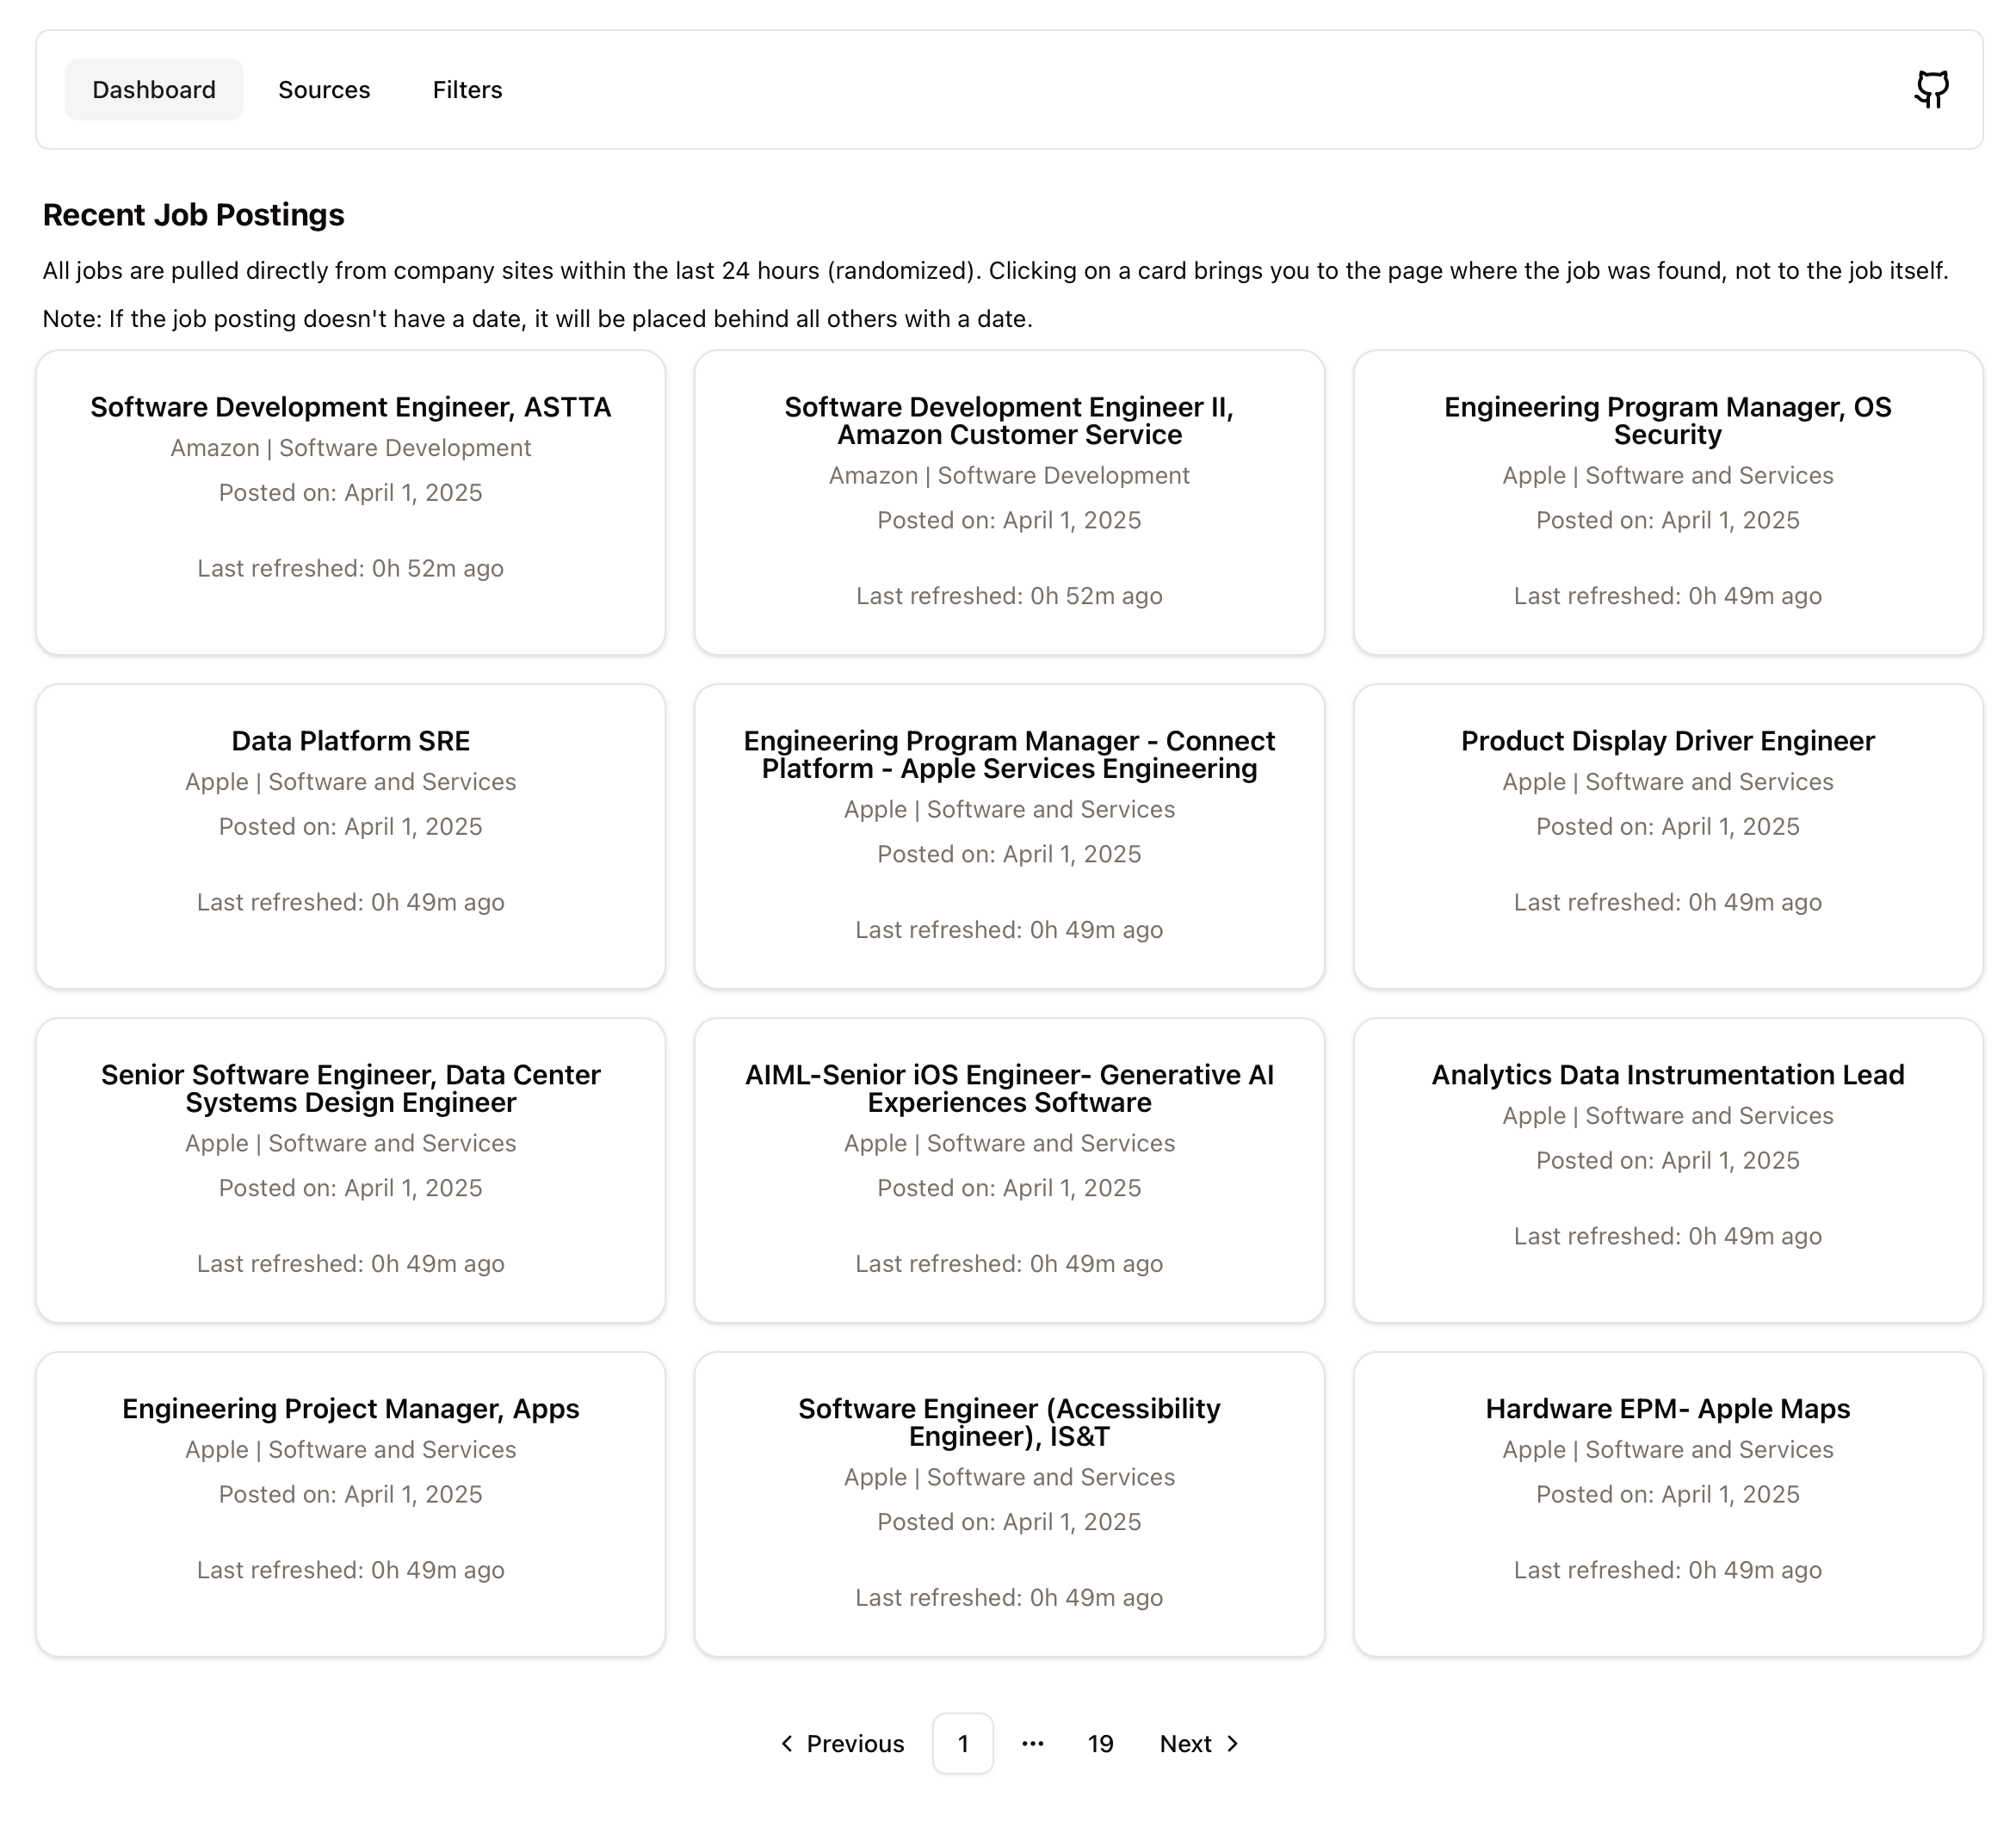Click the Next chevron arrow icon

[x=1232, y=1743]
